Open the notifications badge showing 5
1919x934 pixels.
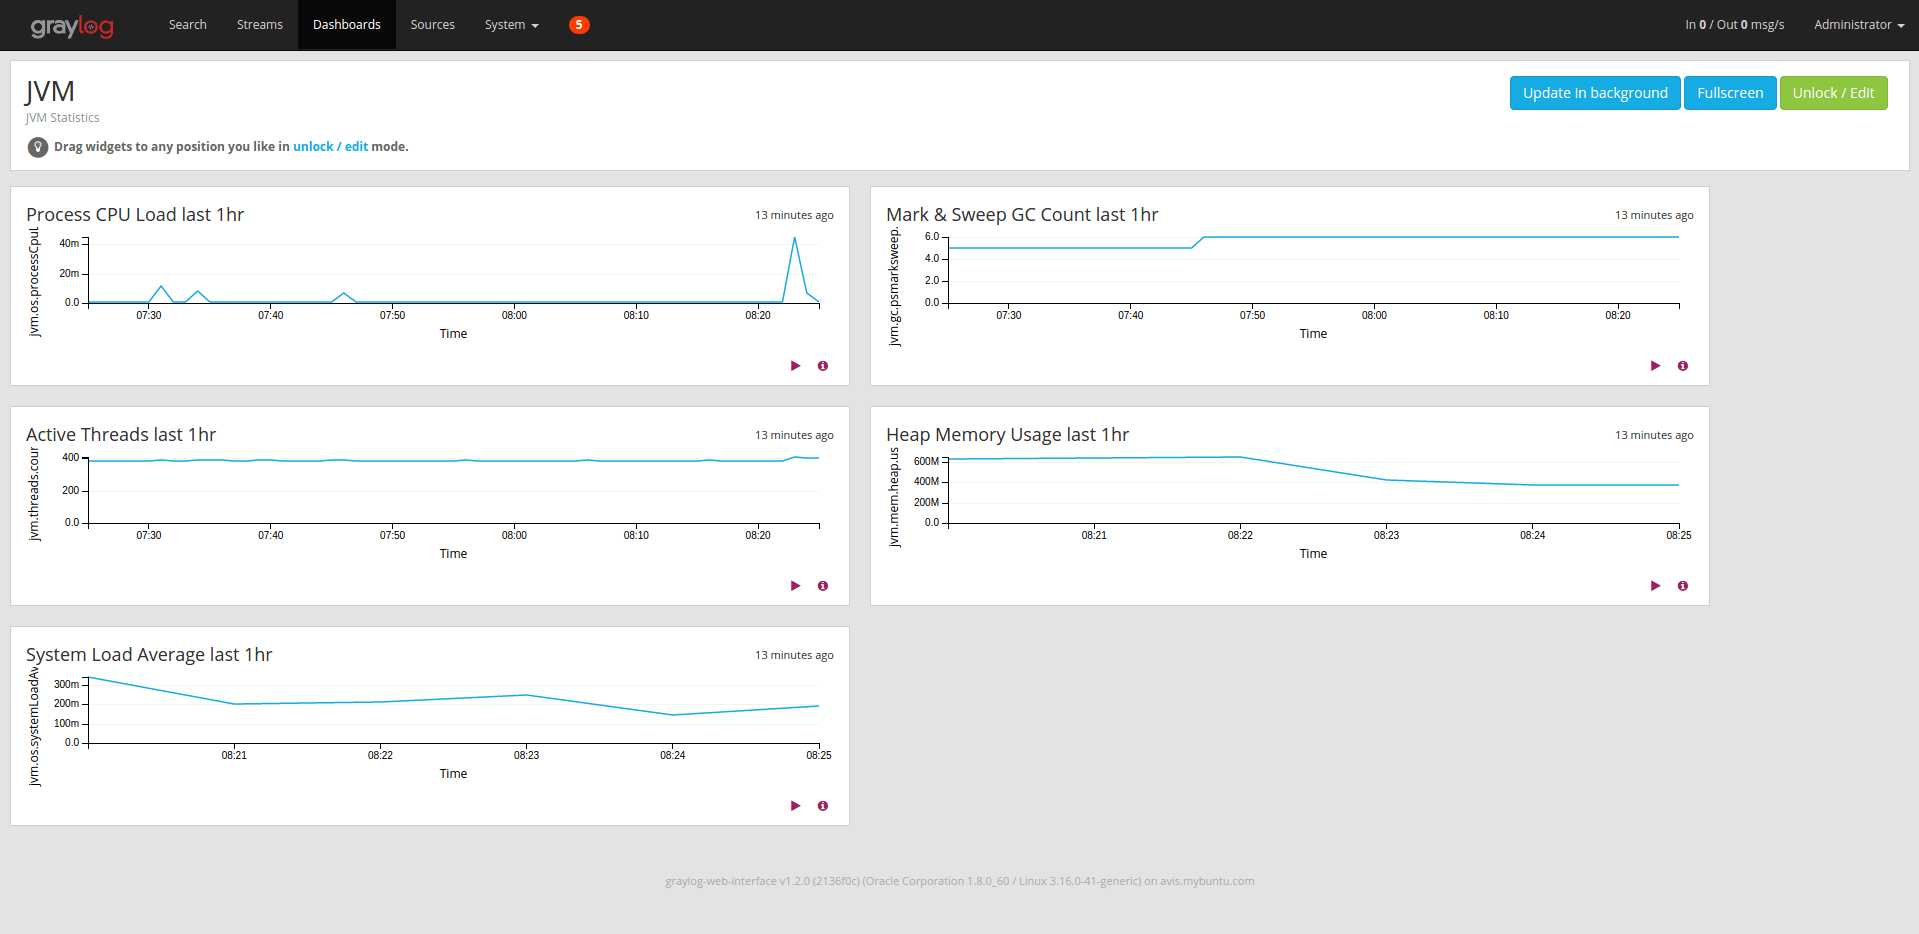(579, 25)
